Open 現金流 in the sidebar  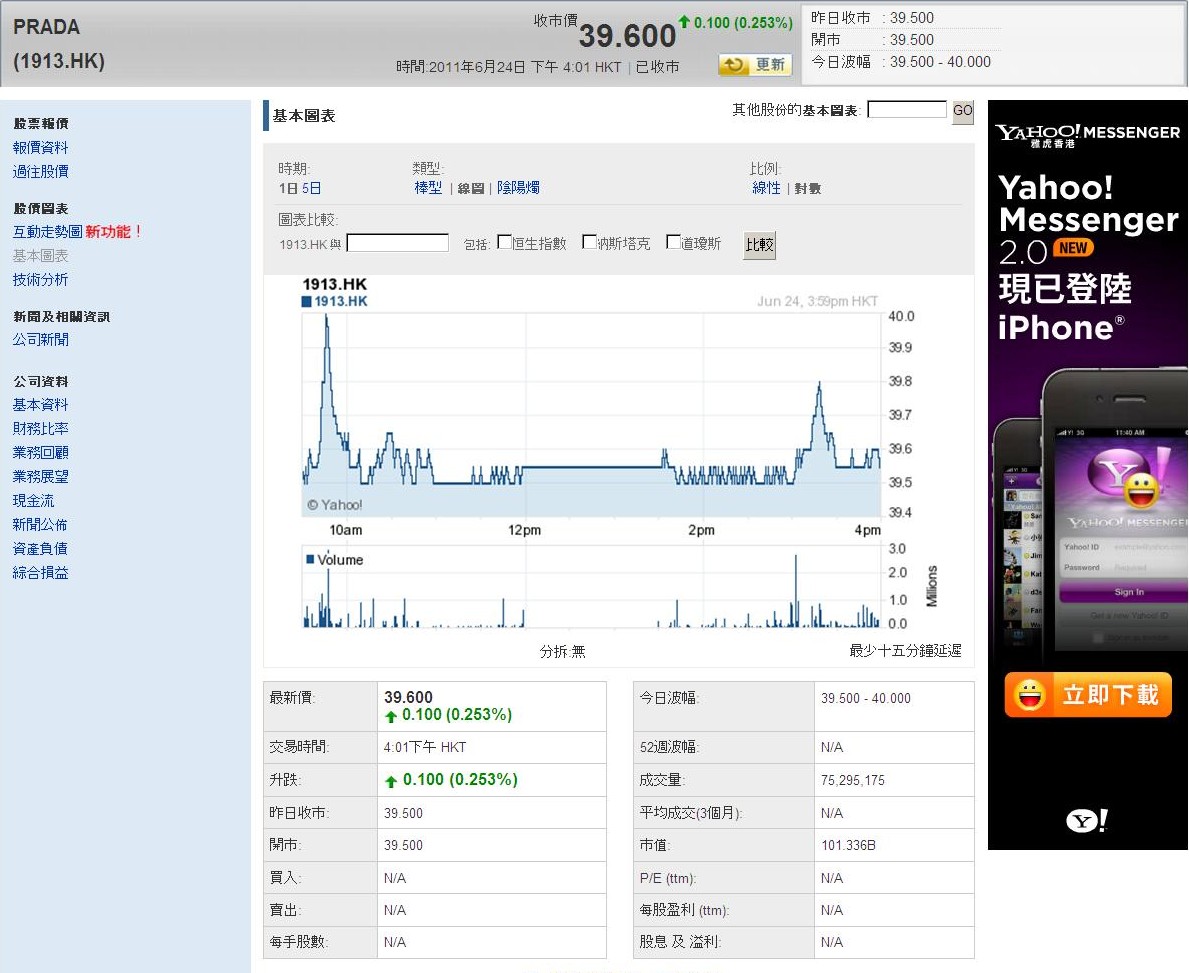[x=33, y=501]
